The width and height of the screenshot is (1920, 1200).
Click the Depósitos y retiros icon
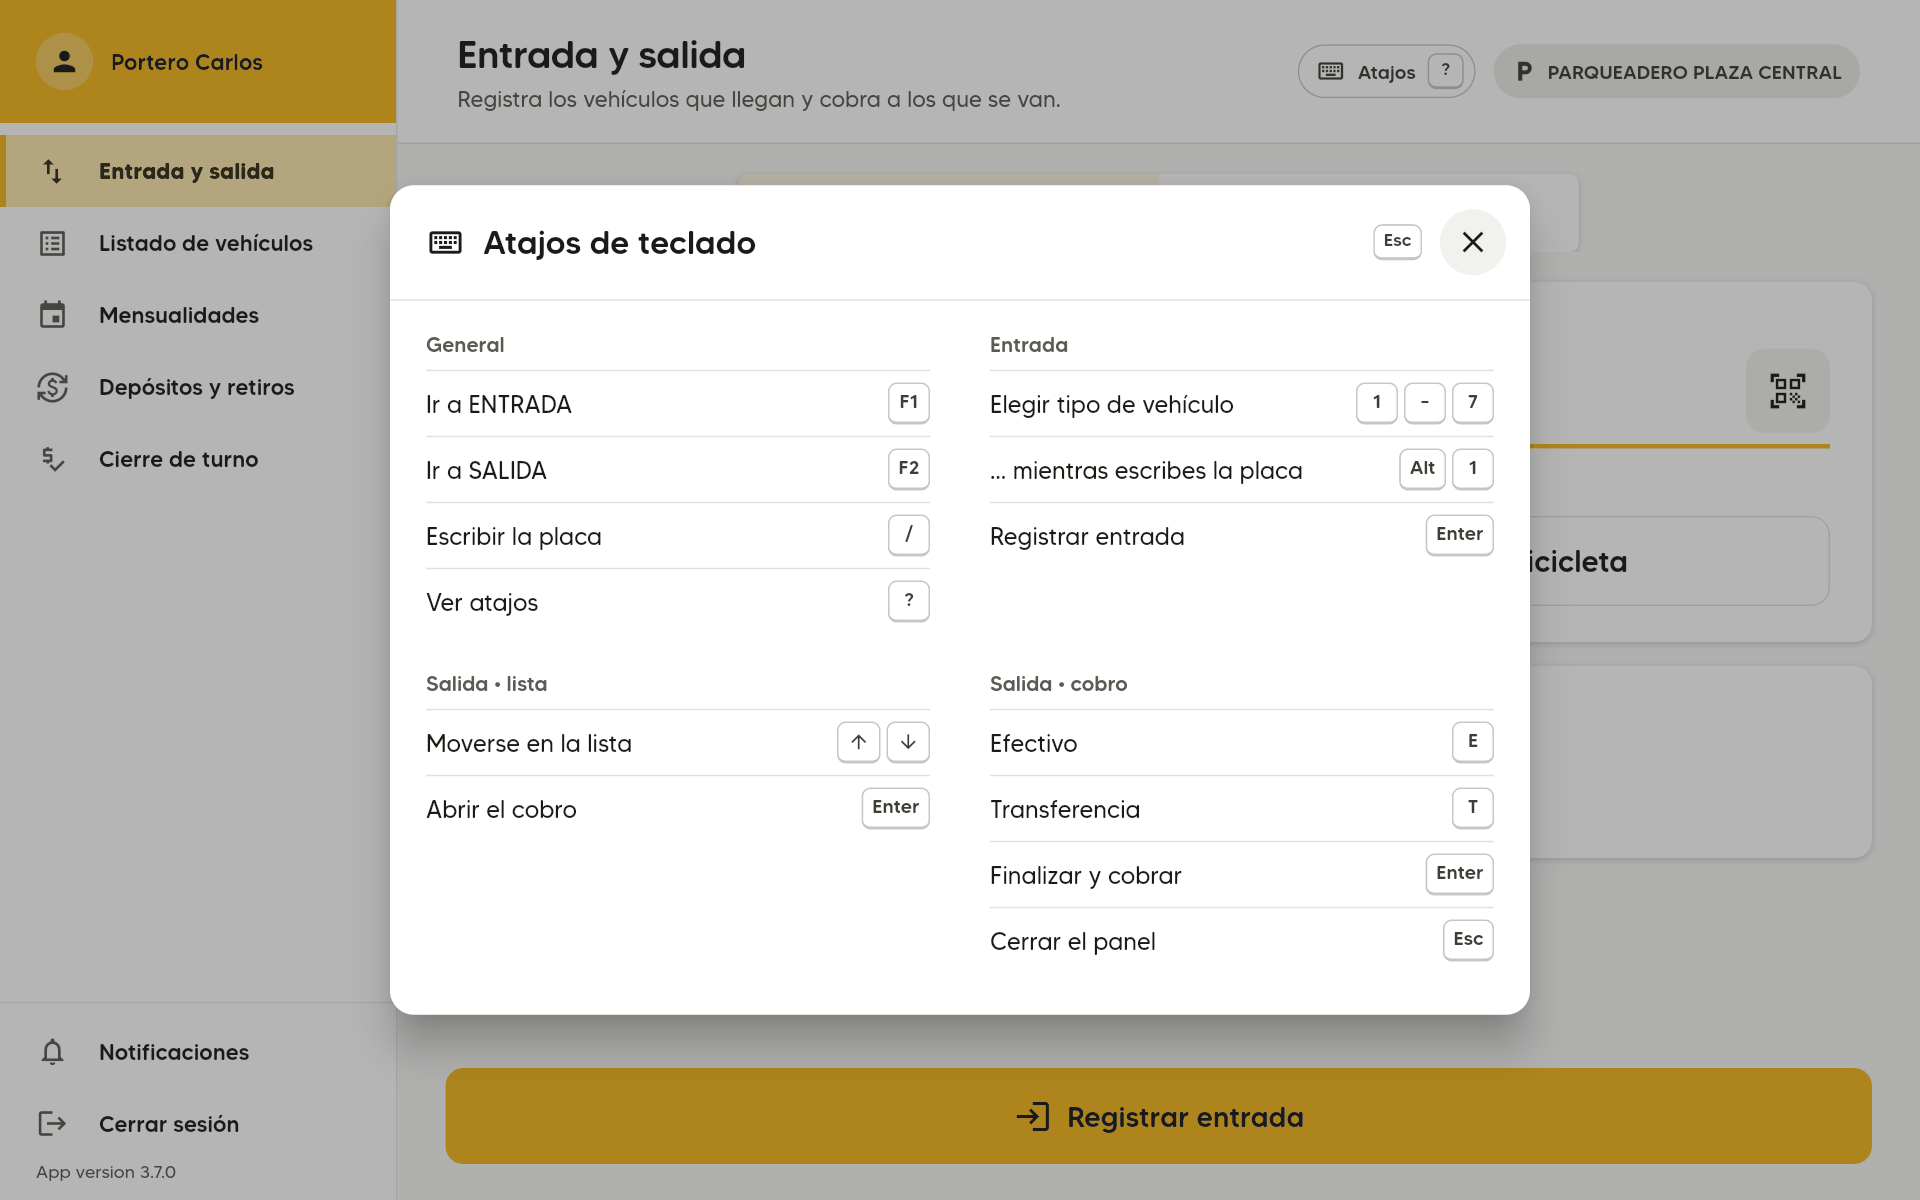click(52, 387)
